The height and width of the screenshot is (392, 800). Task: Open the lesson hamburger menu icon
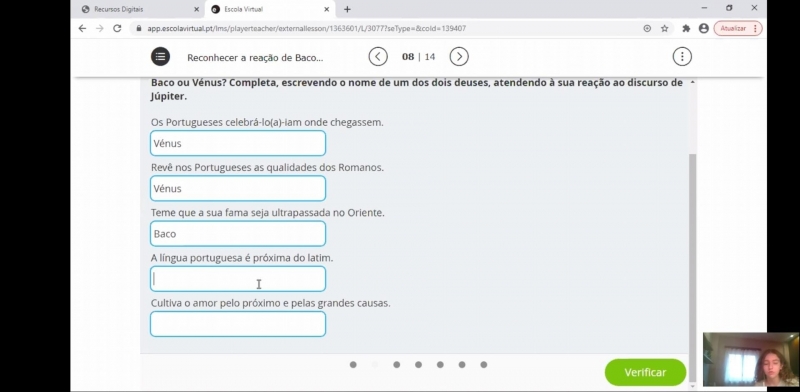pos(160,57)
